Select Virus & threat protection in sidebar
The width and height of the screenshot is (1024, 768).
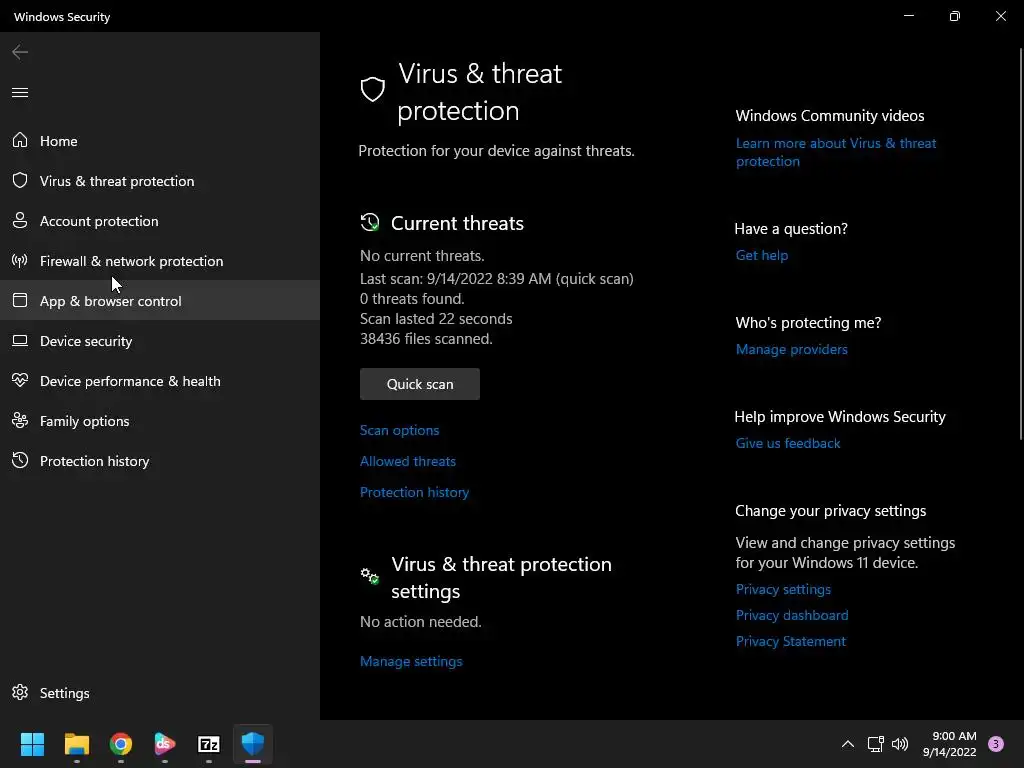tap(116, 181)
